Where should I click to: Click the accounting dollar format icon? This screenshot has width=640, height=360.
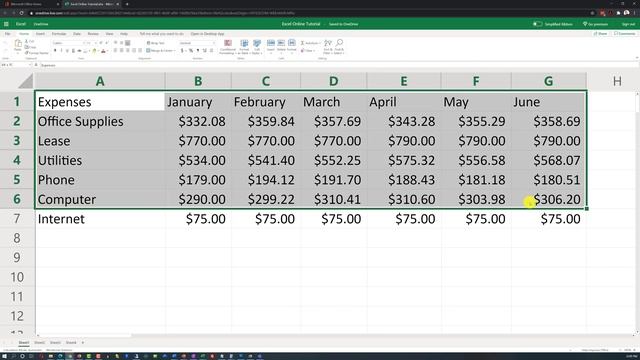click(182, 51)
